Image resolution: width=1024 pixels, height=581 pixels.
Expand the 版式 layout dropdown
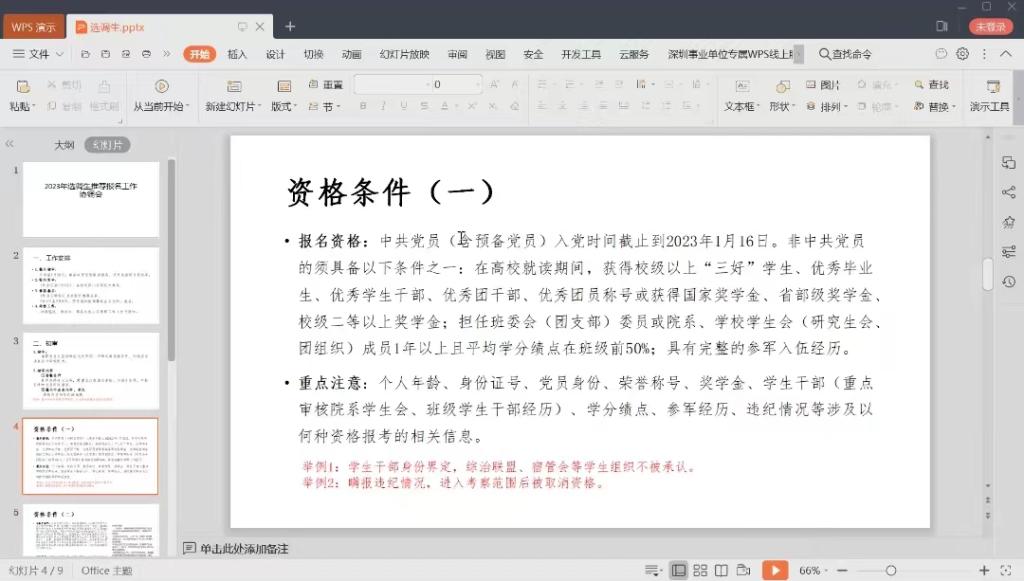click(x=284, y=106)
